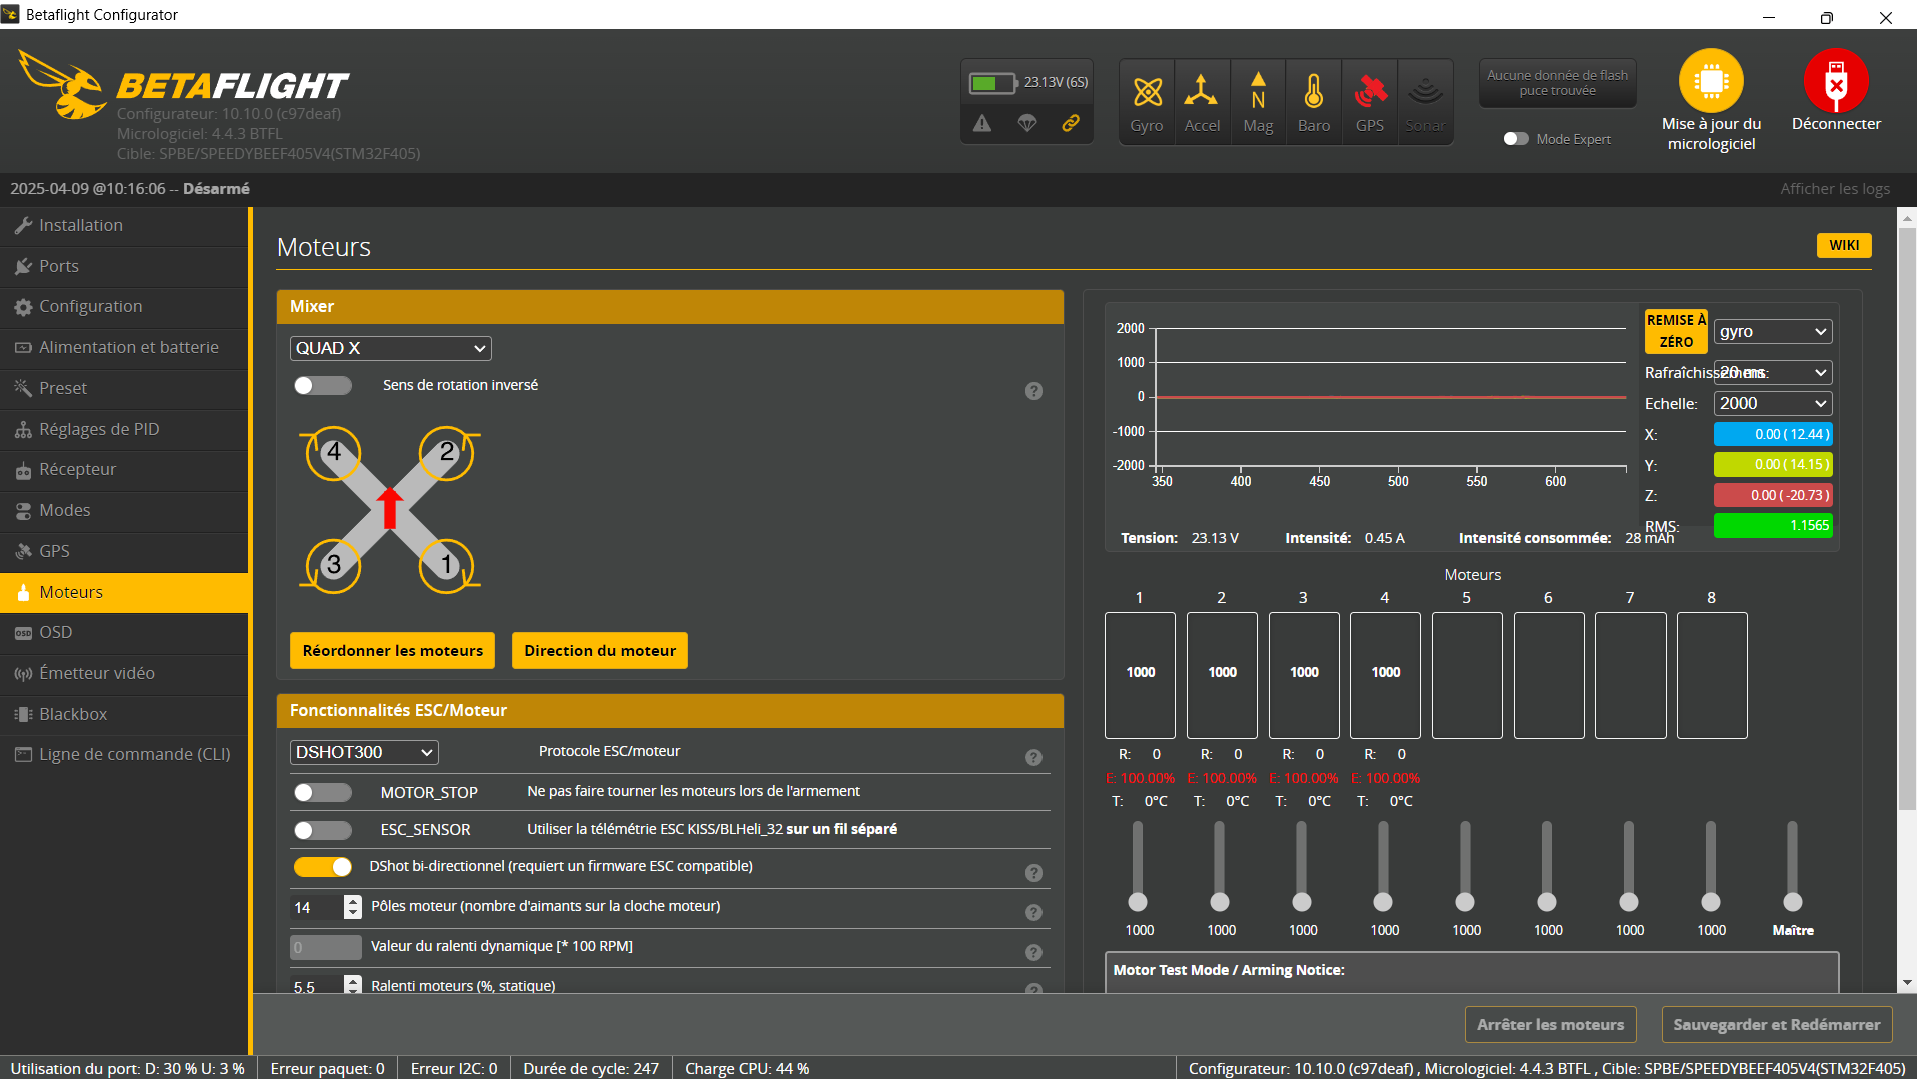Open the gyro graph source dropdown

(1772, 332)
